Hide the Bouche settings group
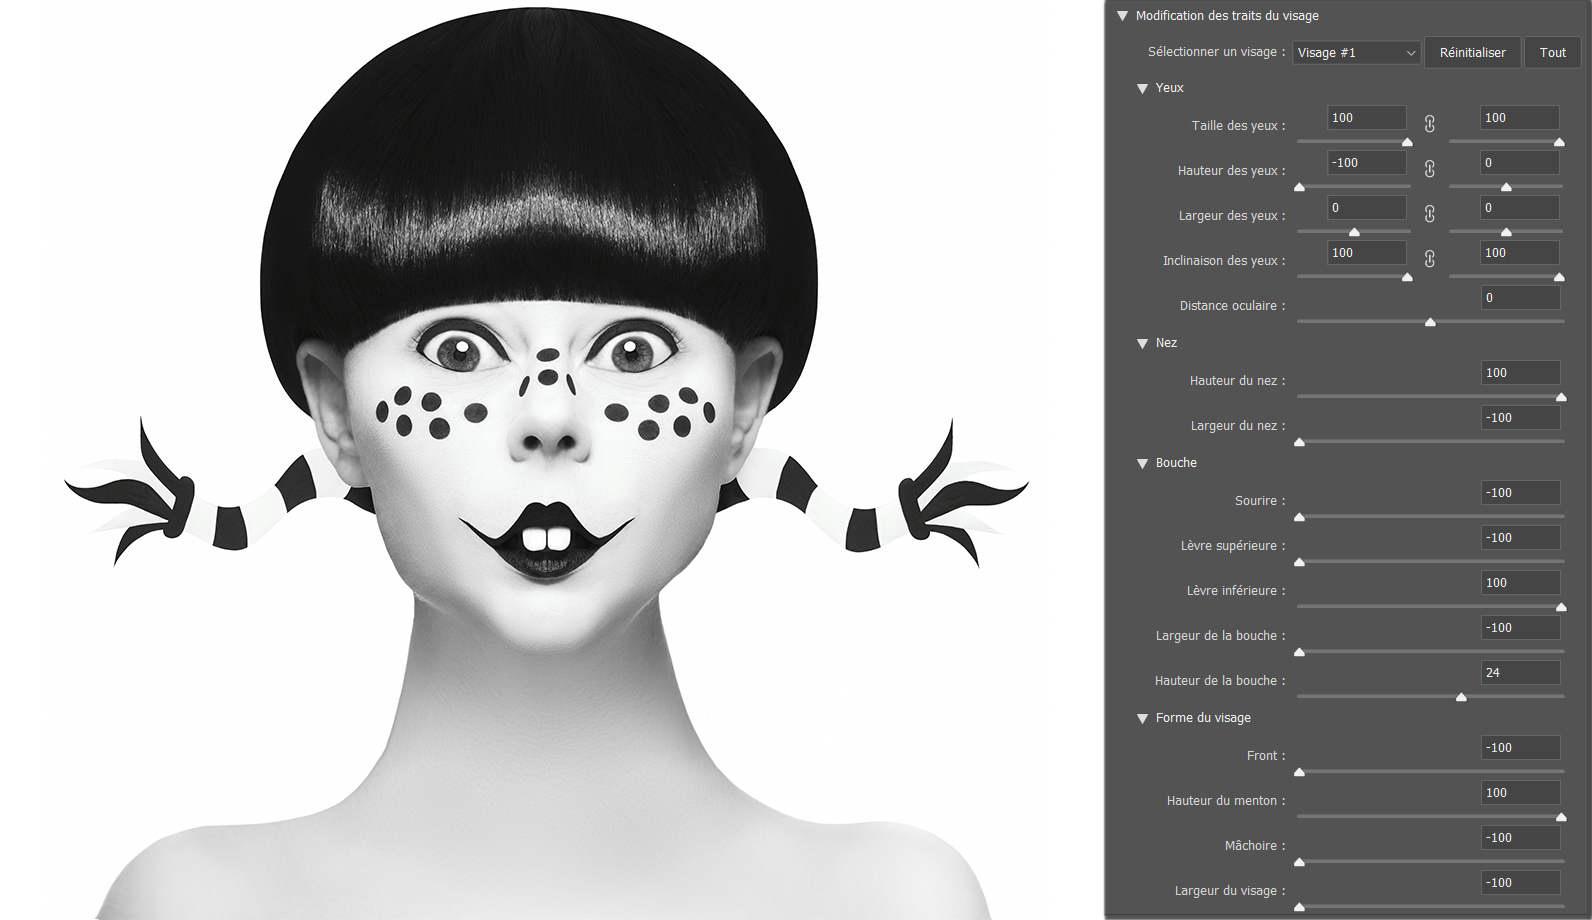The width and height of the screenshot is (1592, 920). 1142,463
